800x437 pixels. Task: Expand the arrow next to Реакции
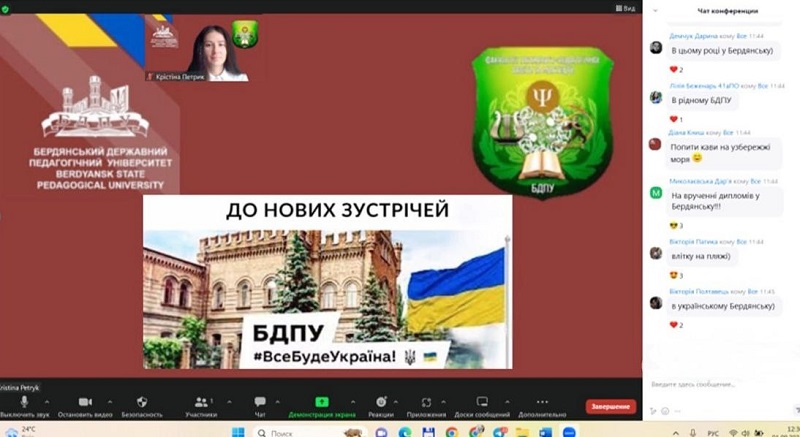[x=396, y=402]
